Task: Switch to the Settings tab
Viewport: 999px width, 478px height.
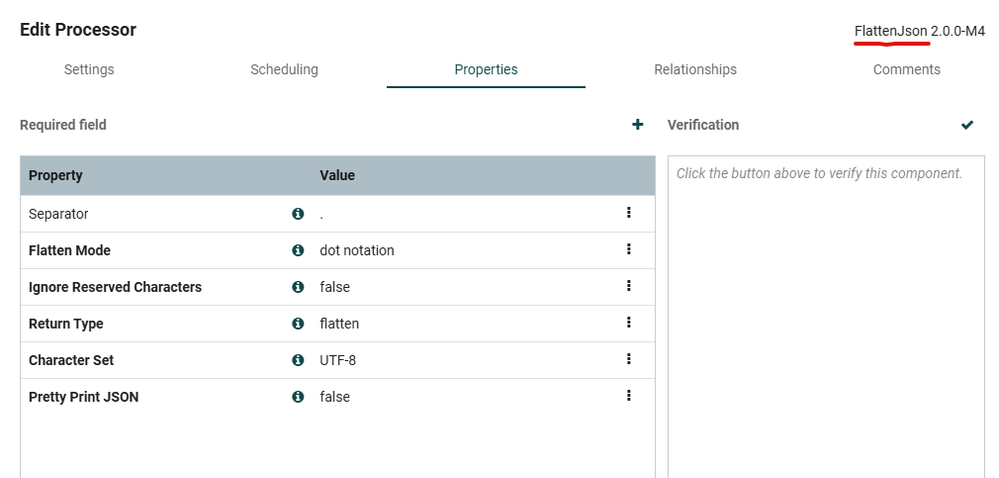Action: tap(89, 69)
